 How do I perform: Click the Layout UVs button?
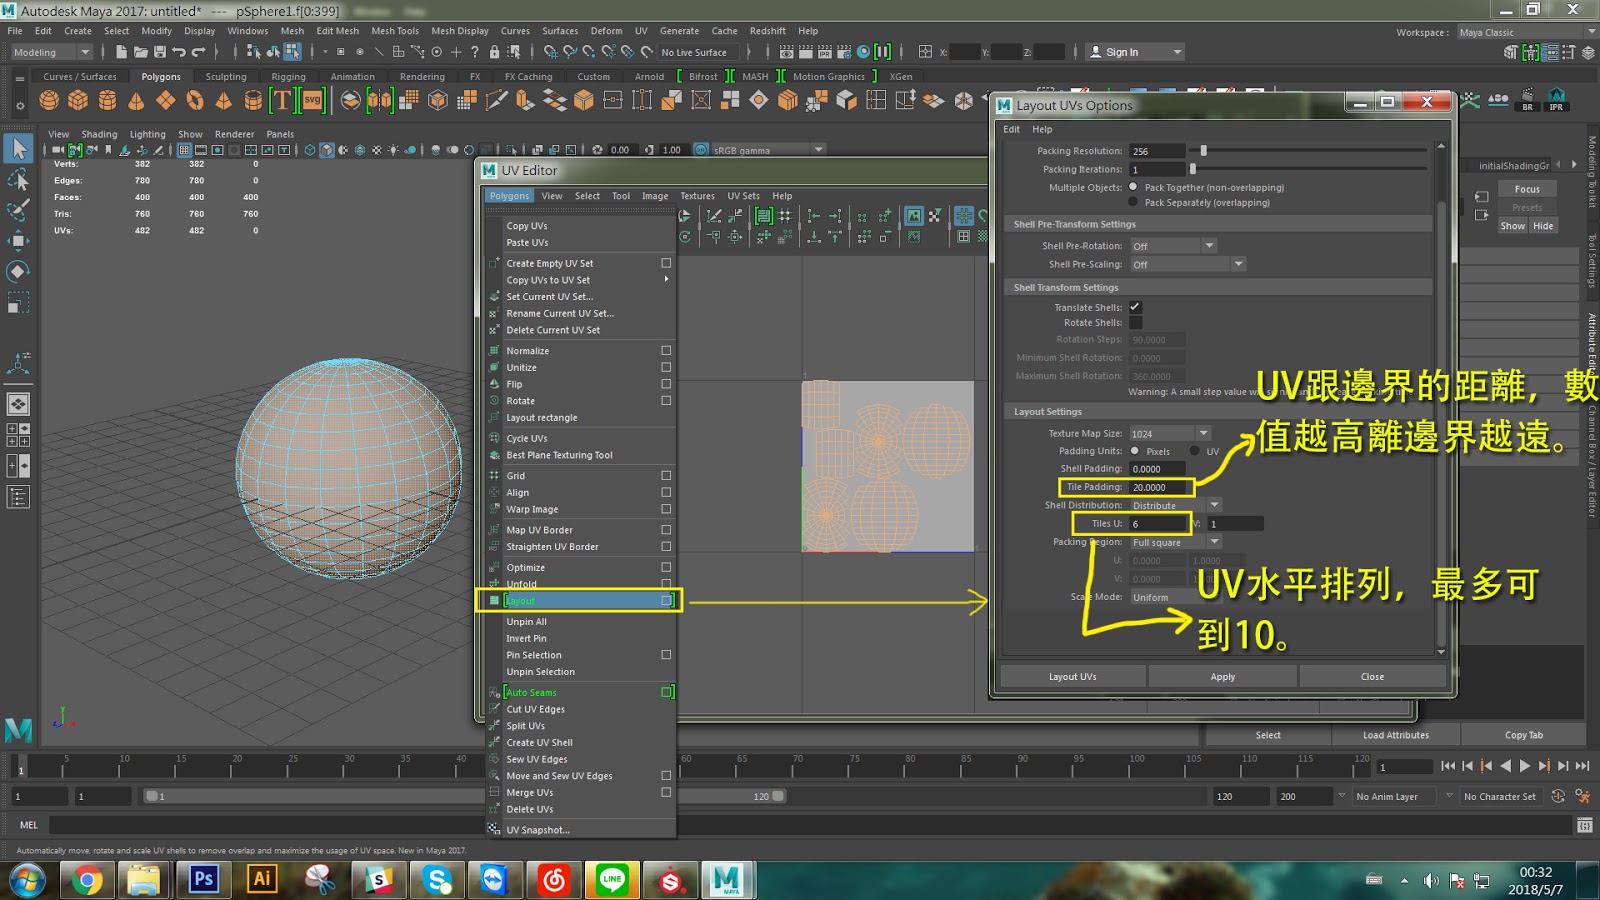[1072, 677]
